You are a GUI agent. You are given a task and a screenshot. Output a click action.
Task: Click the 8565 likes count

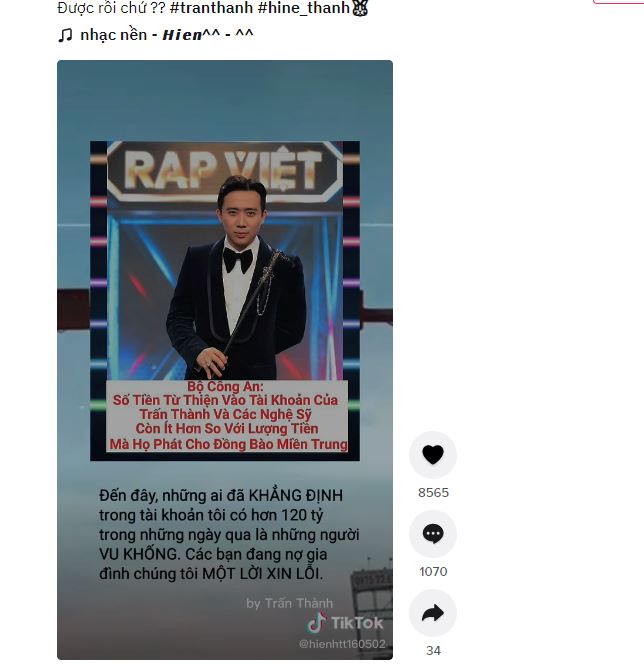[433, 492]
